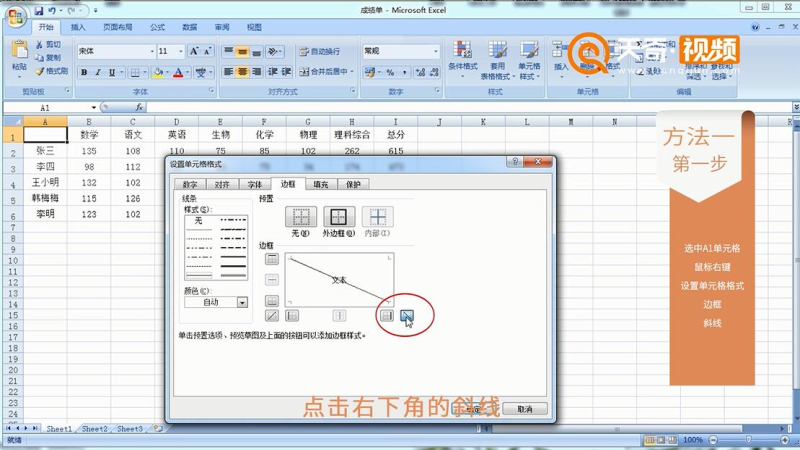The height and width of the screenshot is (450, 800).
Task: Open Conditional Formatting (条件格式)
Action: tap(462, 59)
